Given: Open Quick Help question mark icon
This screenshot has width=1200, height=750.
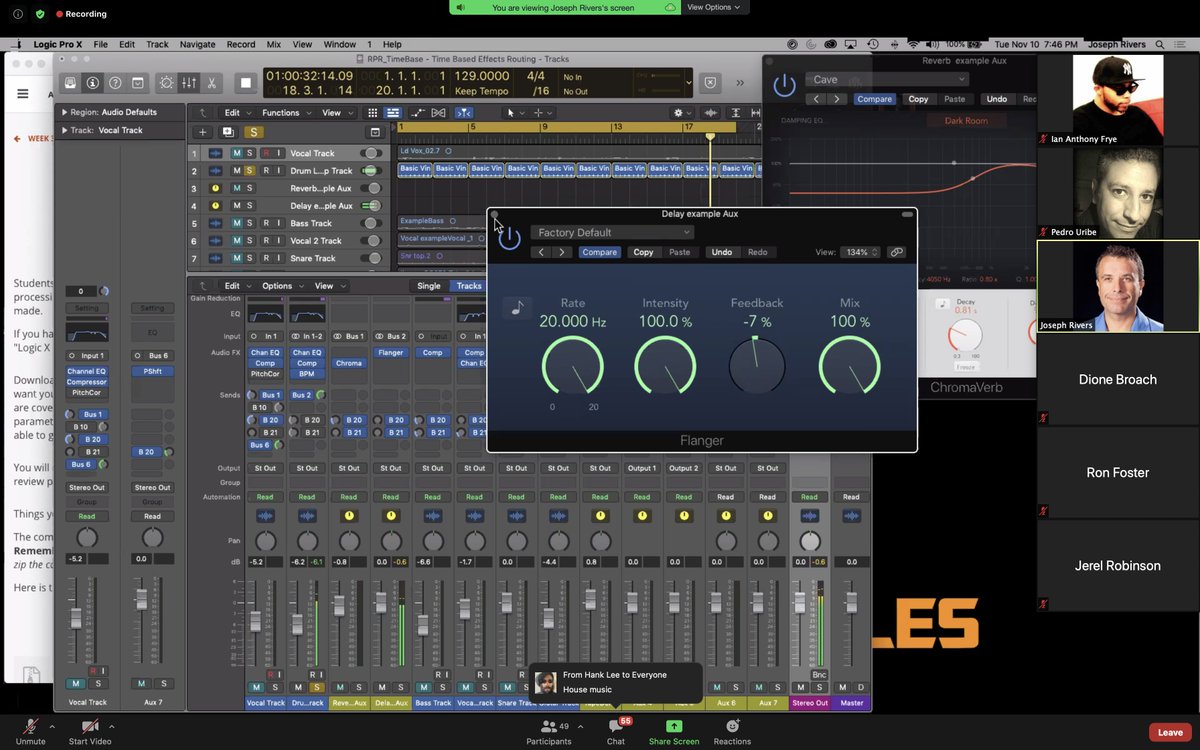Looking at the screenshot, I should pos(115,83).
